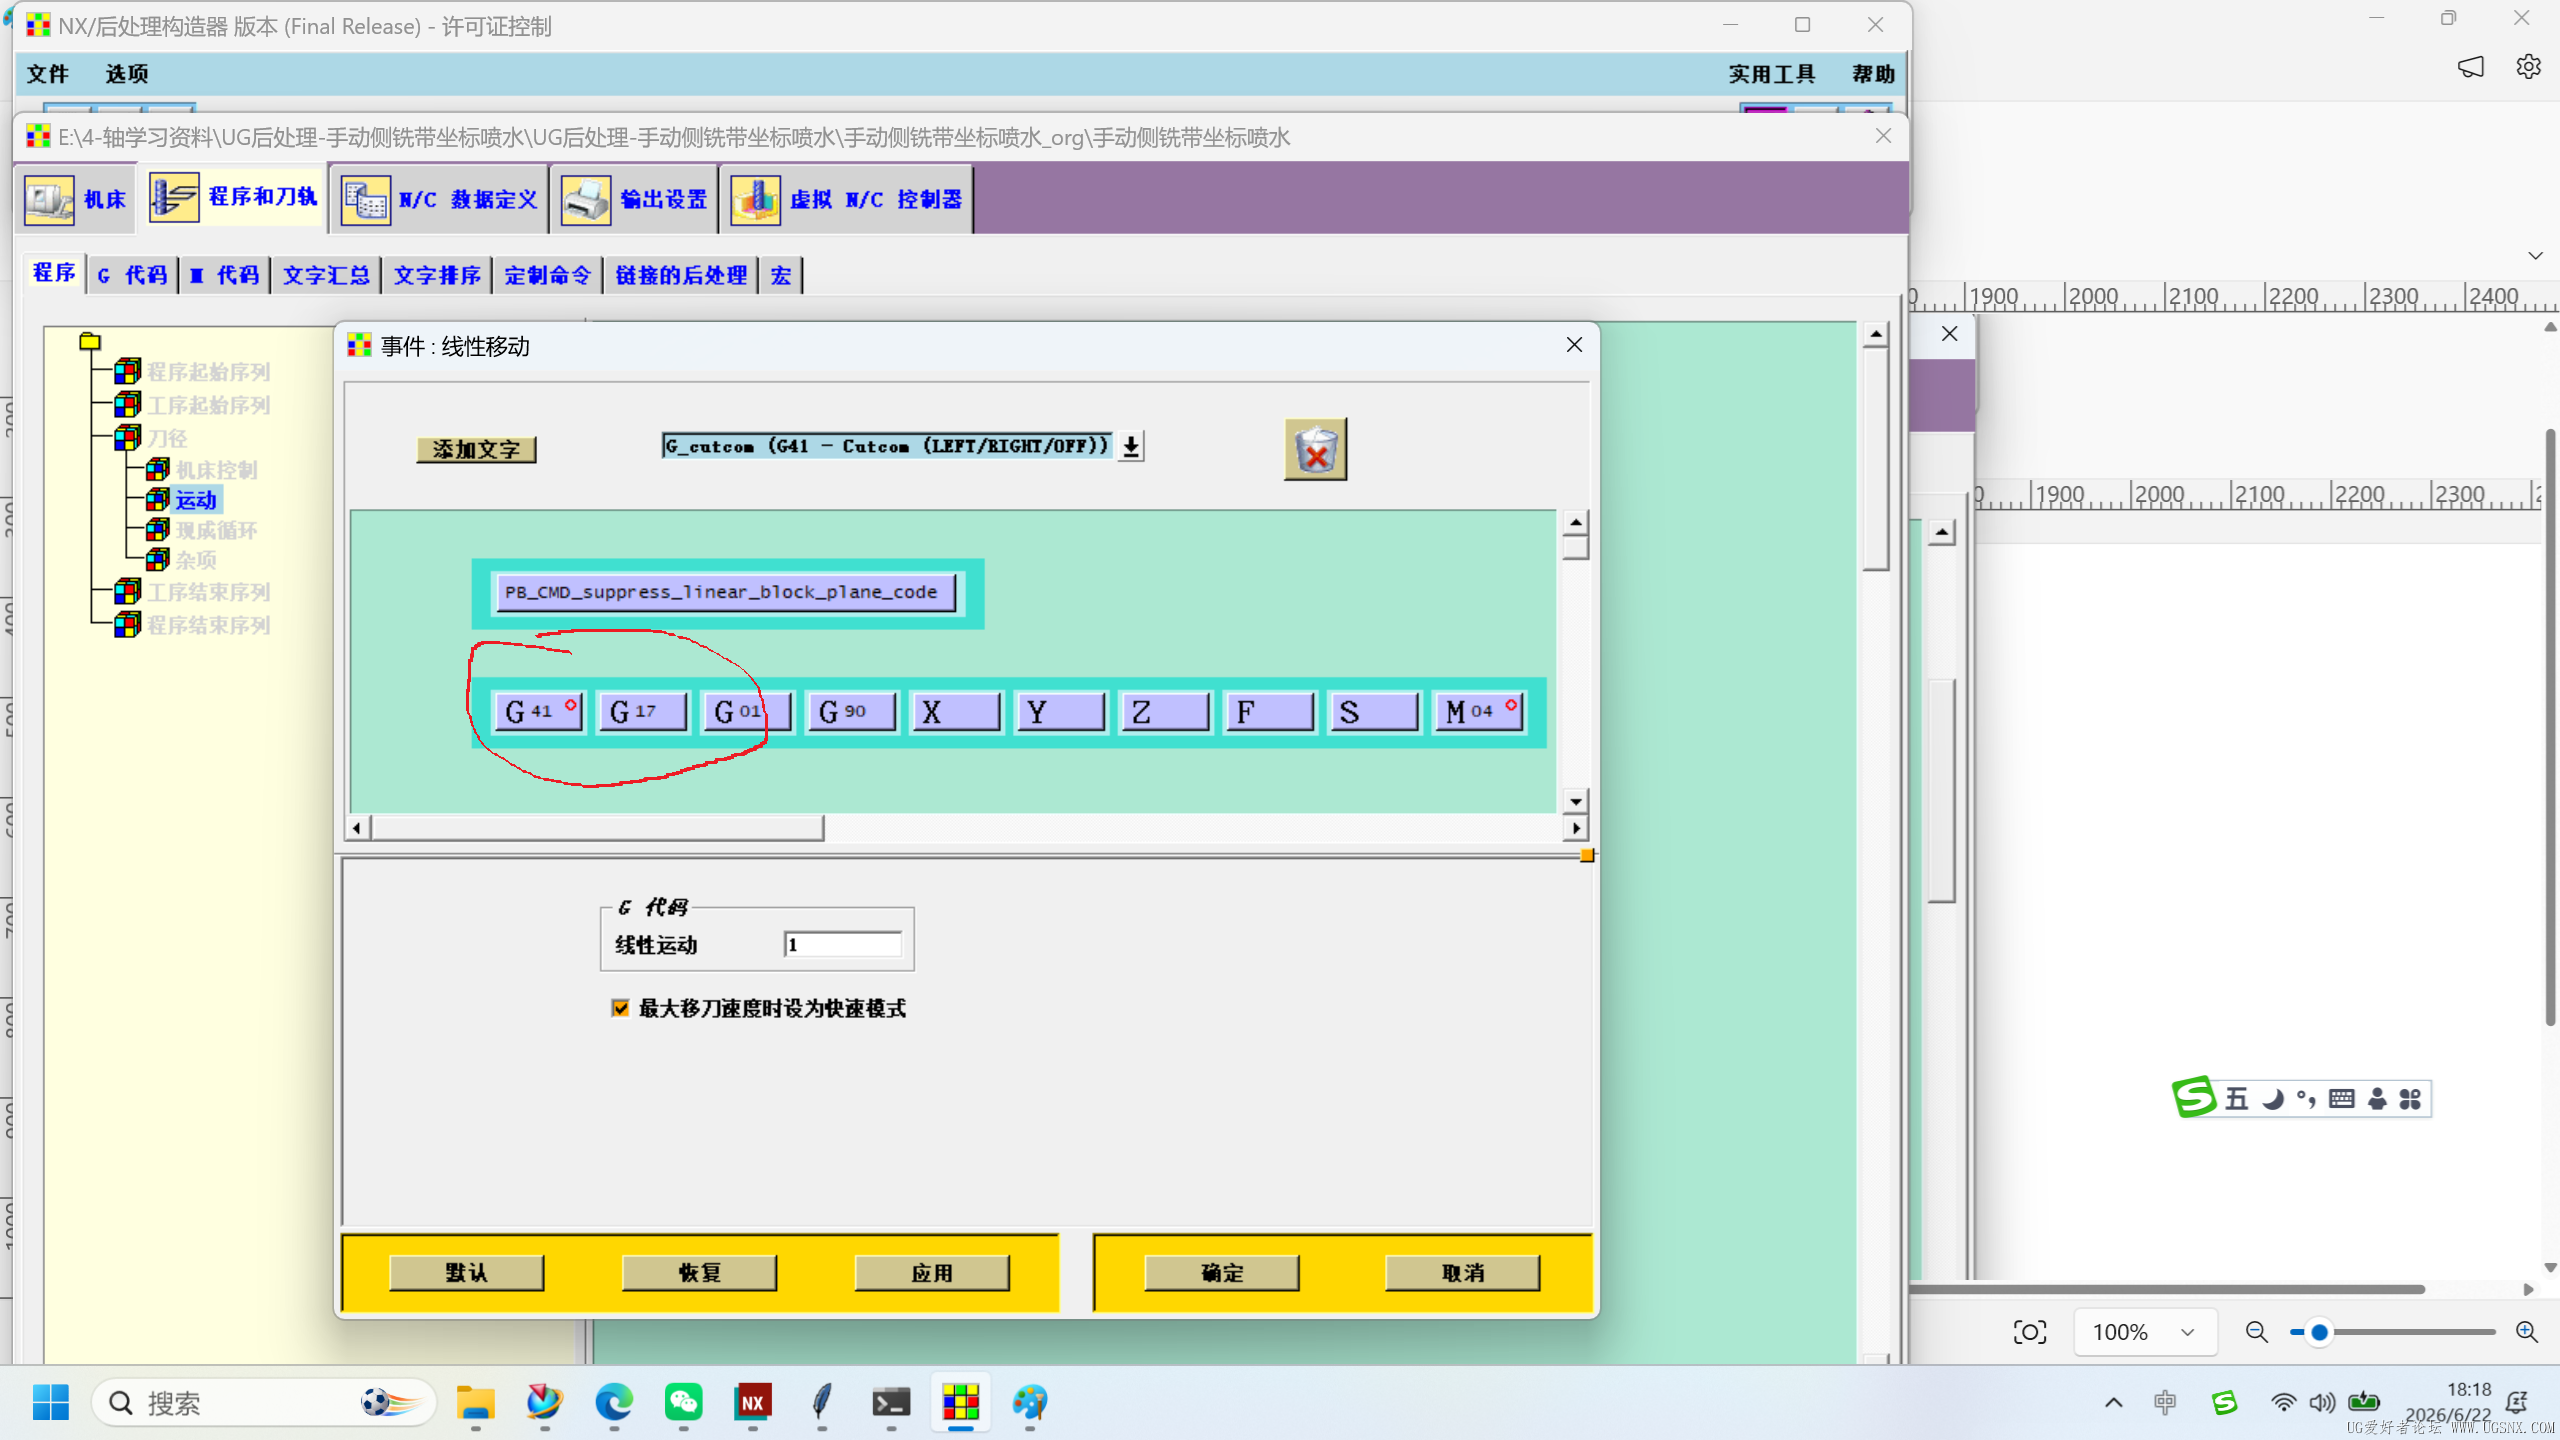Select the 定制命令 sub-tab
This screenshot has width=2560, height=1440.
coord(547,275)
